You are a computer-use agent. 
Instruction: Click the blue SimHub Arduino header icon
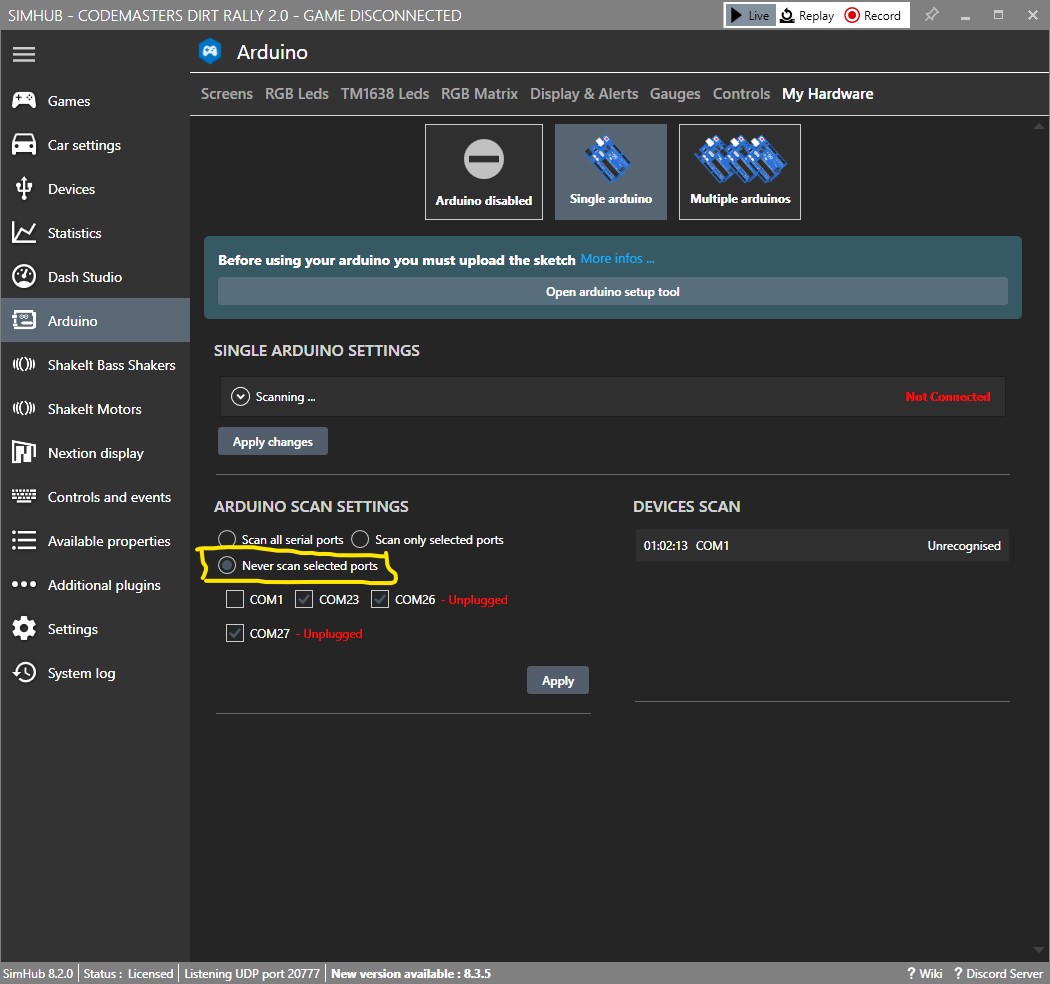click(x=210, y=52)
